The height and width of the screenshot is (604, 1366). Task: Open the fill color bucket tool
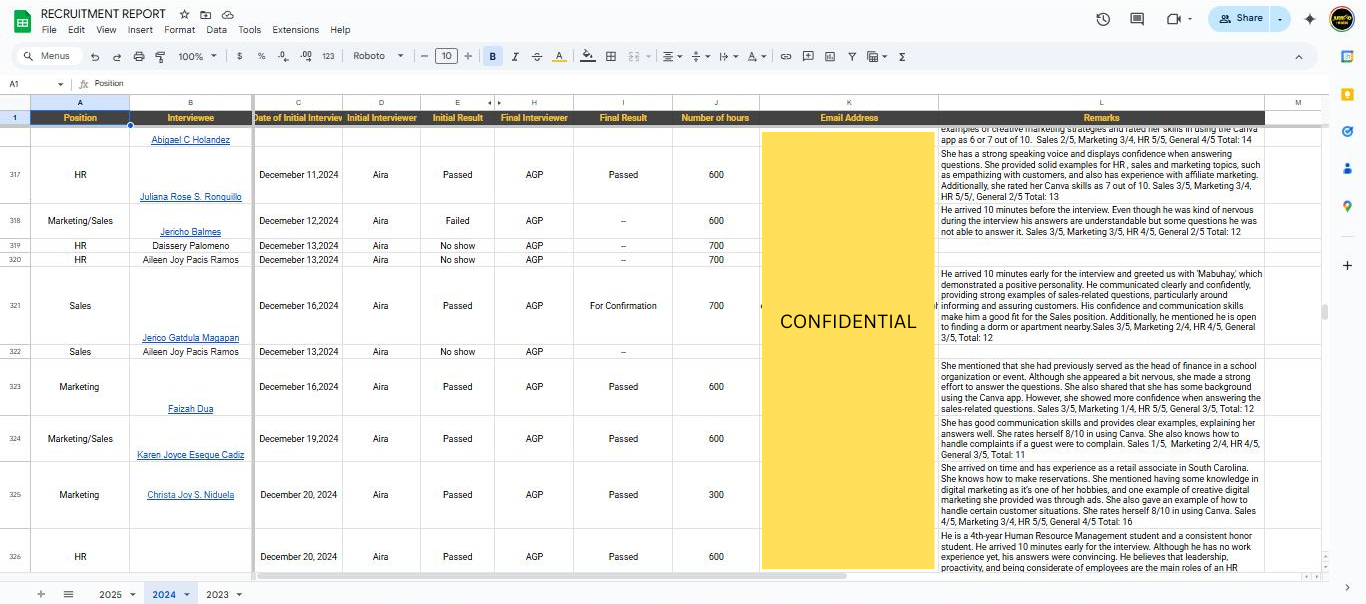pyautogui.click(x=588, y=57)
